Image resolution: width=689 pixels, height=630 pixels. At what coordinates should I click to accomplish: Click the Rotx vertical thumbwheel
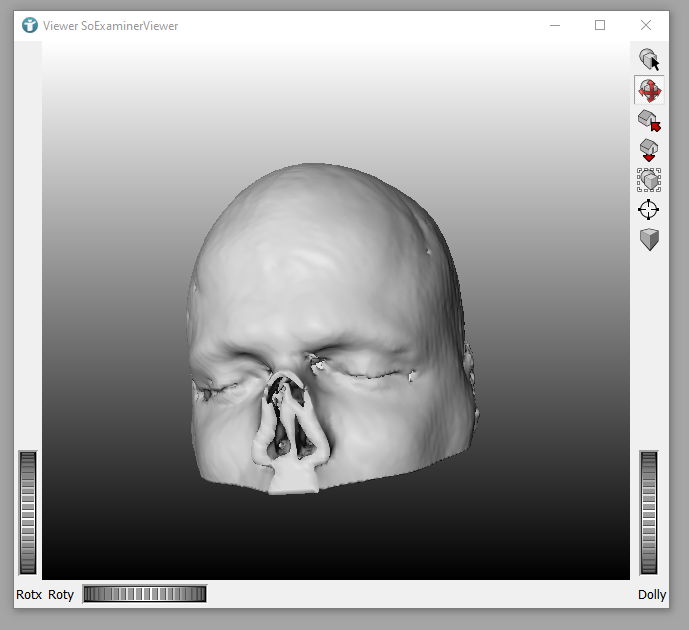coord(28,512)
